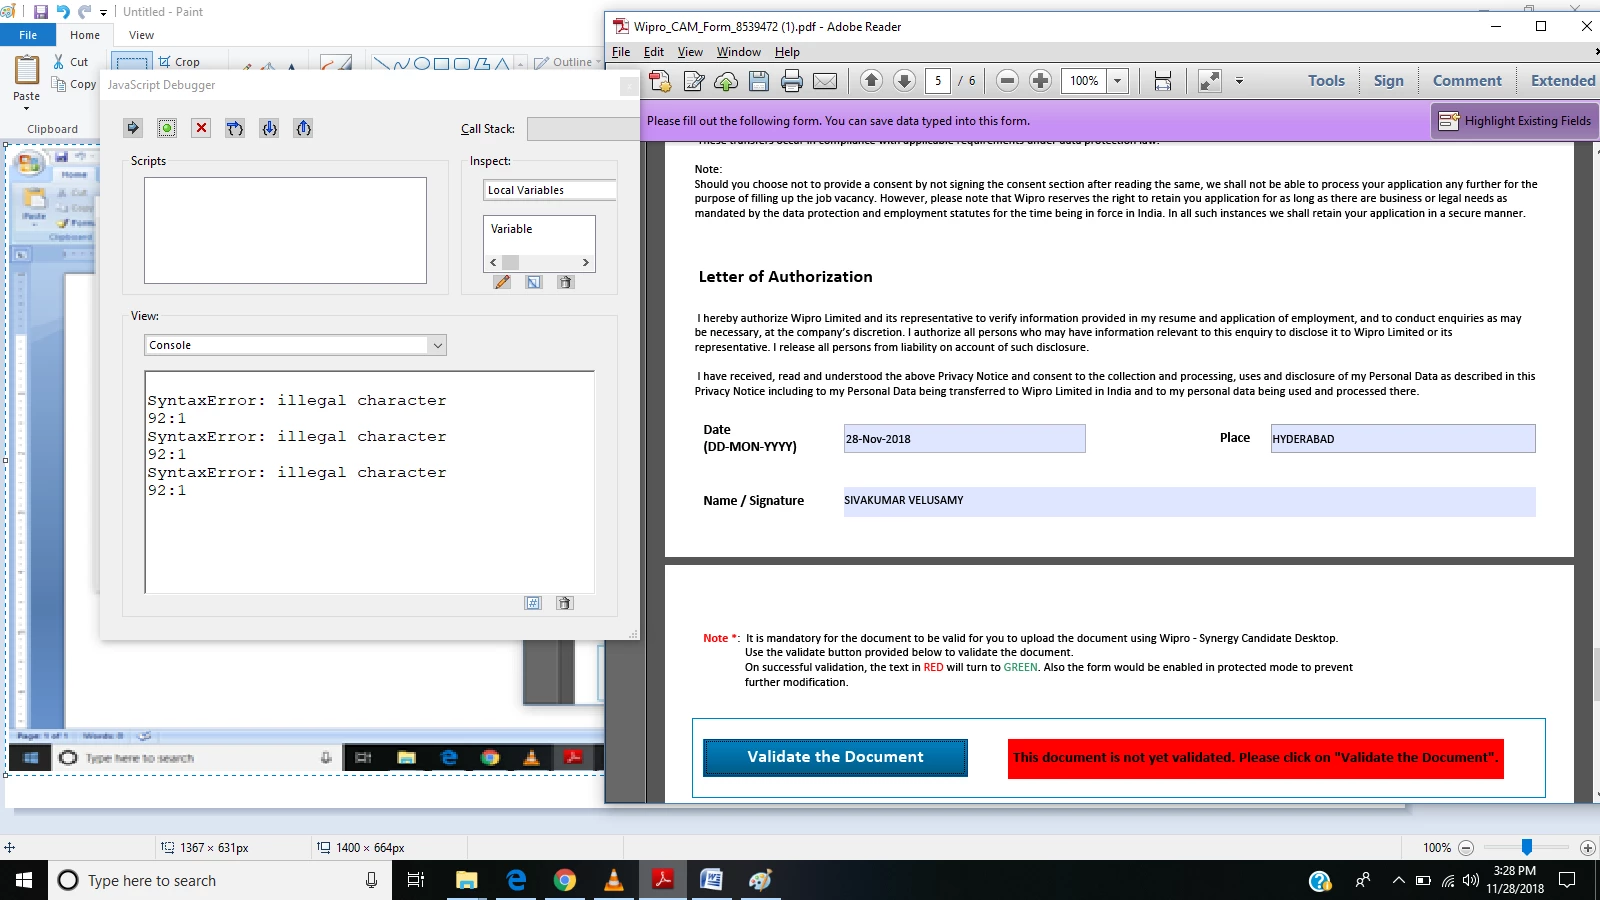Screen dimensions: 1600x900
Task: Click Paint's zoom out minus button in the status bar
Action: (x=1466, y=848)
